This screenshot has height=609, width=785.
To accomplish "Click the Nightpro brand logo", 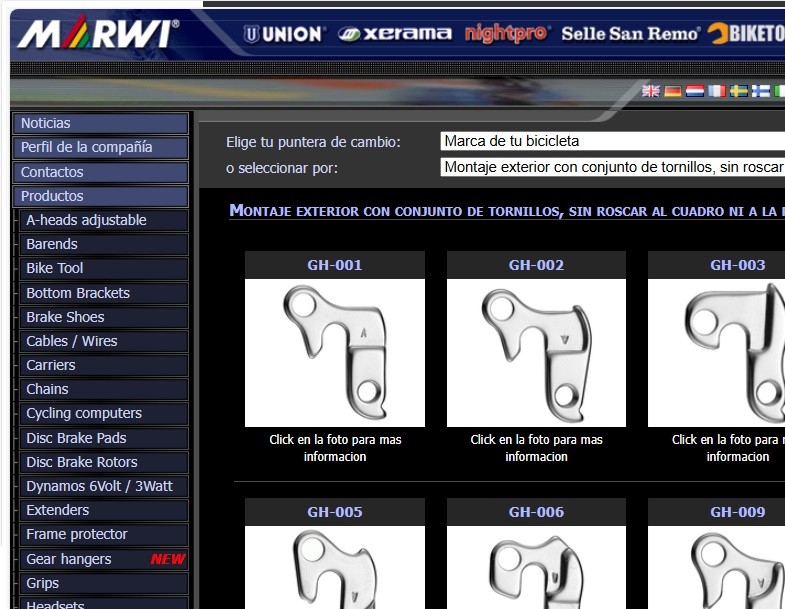I will tap(506, 34).
